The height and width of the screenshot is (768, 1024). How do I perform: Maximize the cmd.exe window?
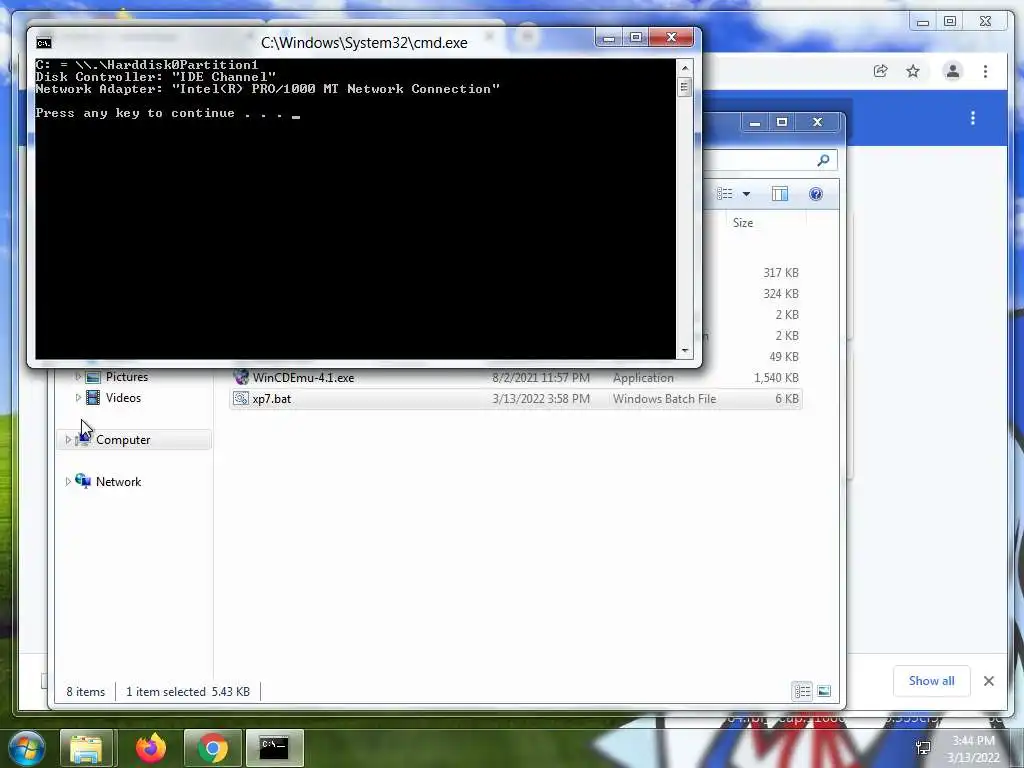pos(636,38)
